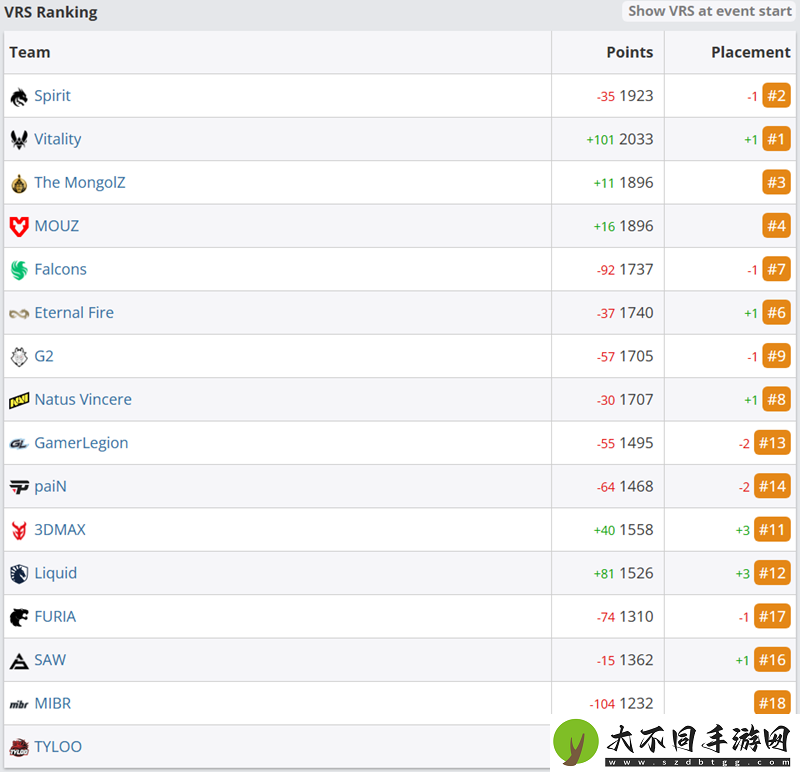Click the Placement column header
This screenshot has width=800, height=772.
pyautogui.click(x=751, y=52)
